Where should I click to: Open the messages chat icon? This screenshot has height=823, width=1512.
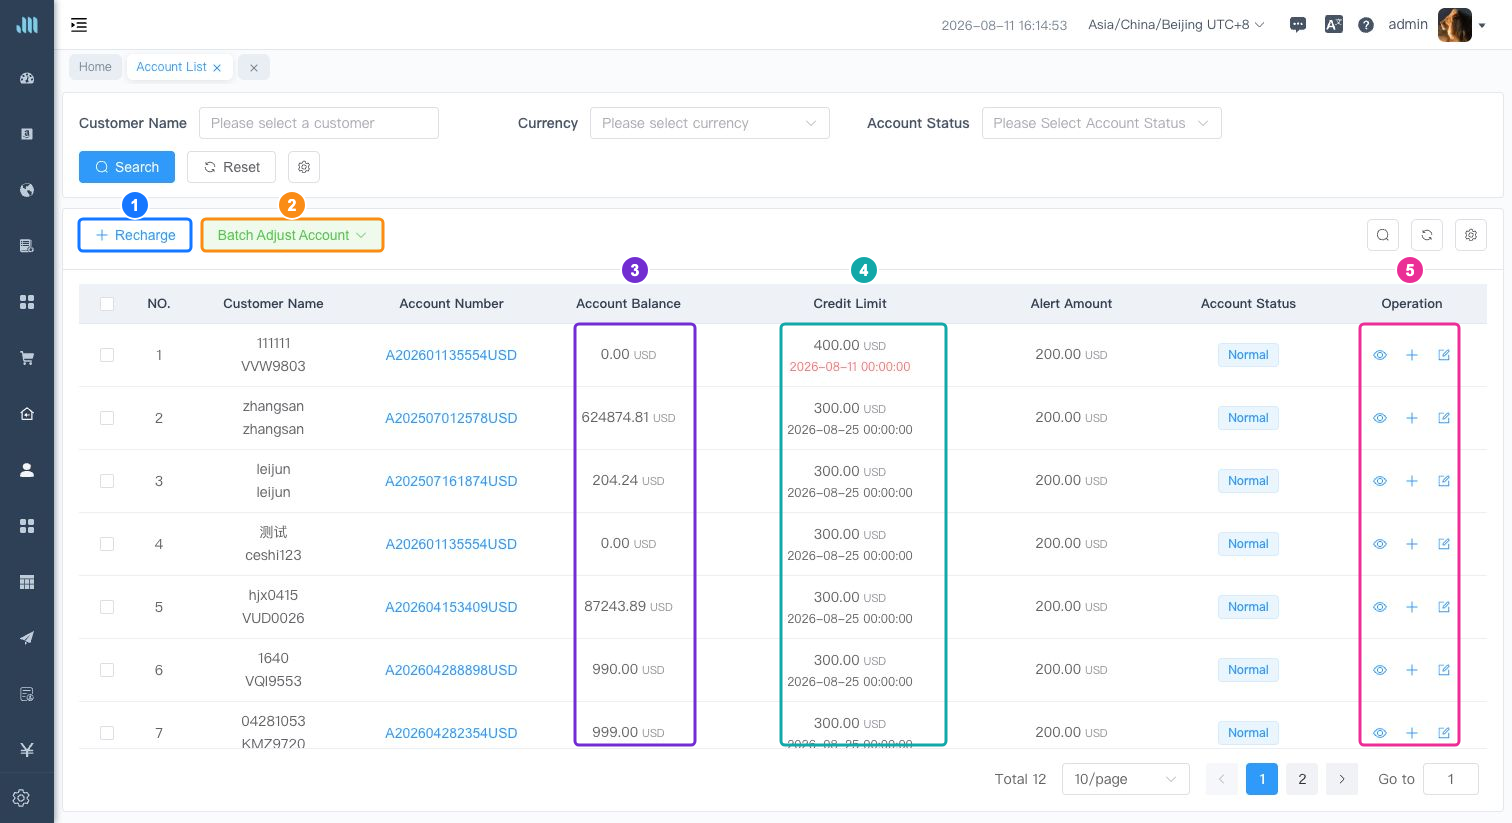coord(1298,25)
